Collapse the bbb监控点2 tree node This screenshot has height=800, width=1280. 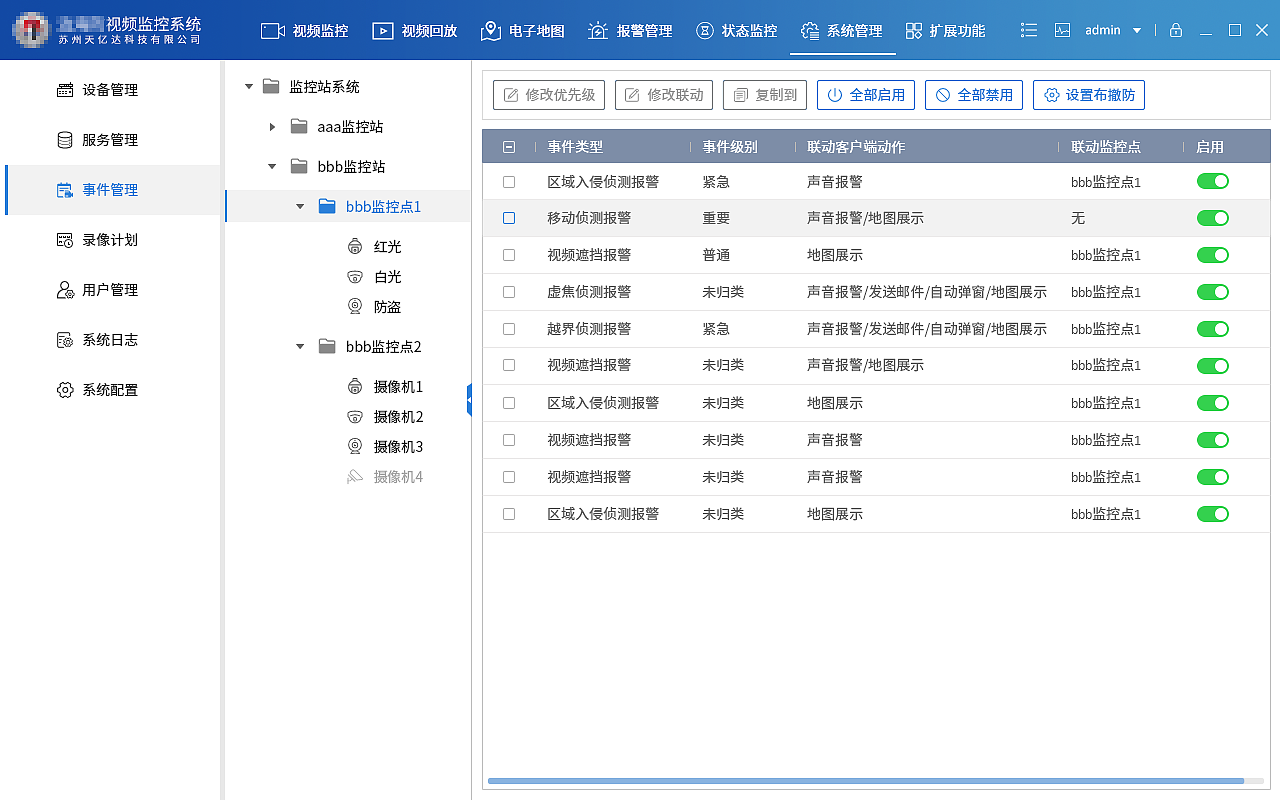coord(298,346)
